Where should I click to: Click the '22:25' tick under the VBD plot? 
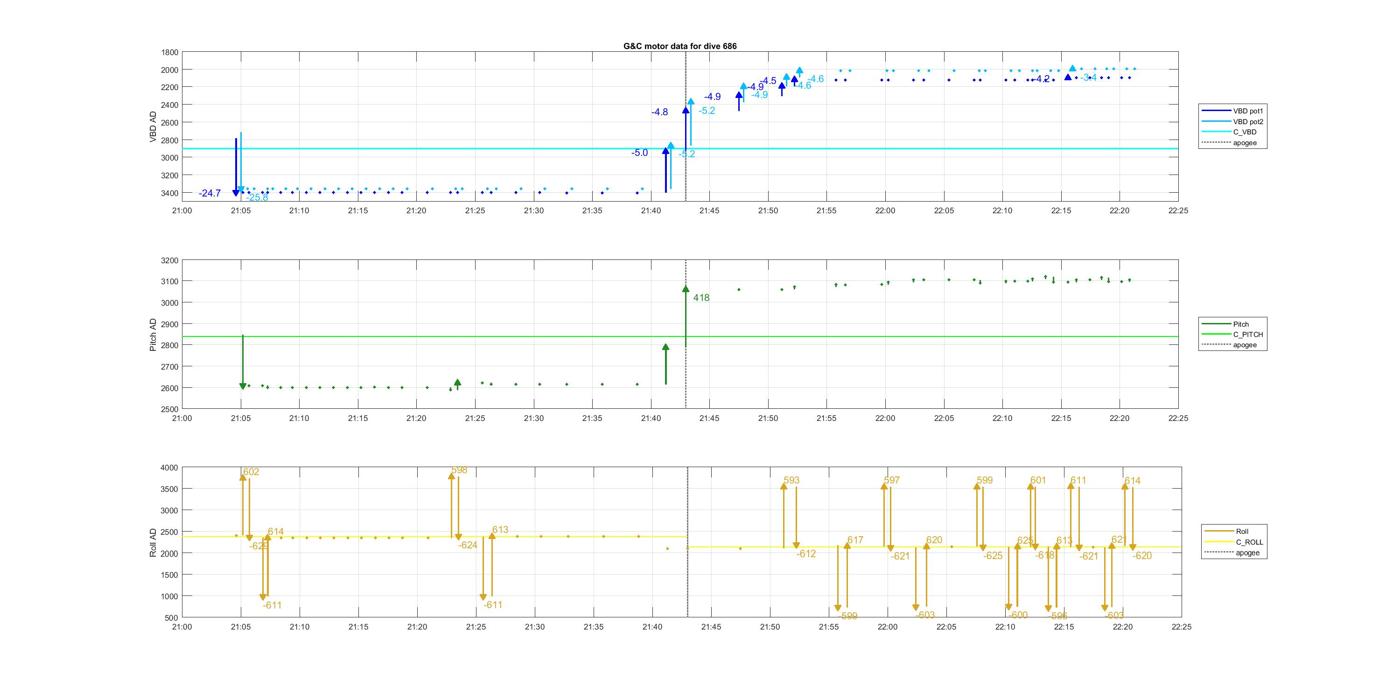(x=1178, y=211)
